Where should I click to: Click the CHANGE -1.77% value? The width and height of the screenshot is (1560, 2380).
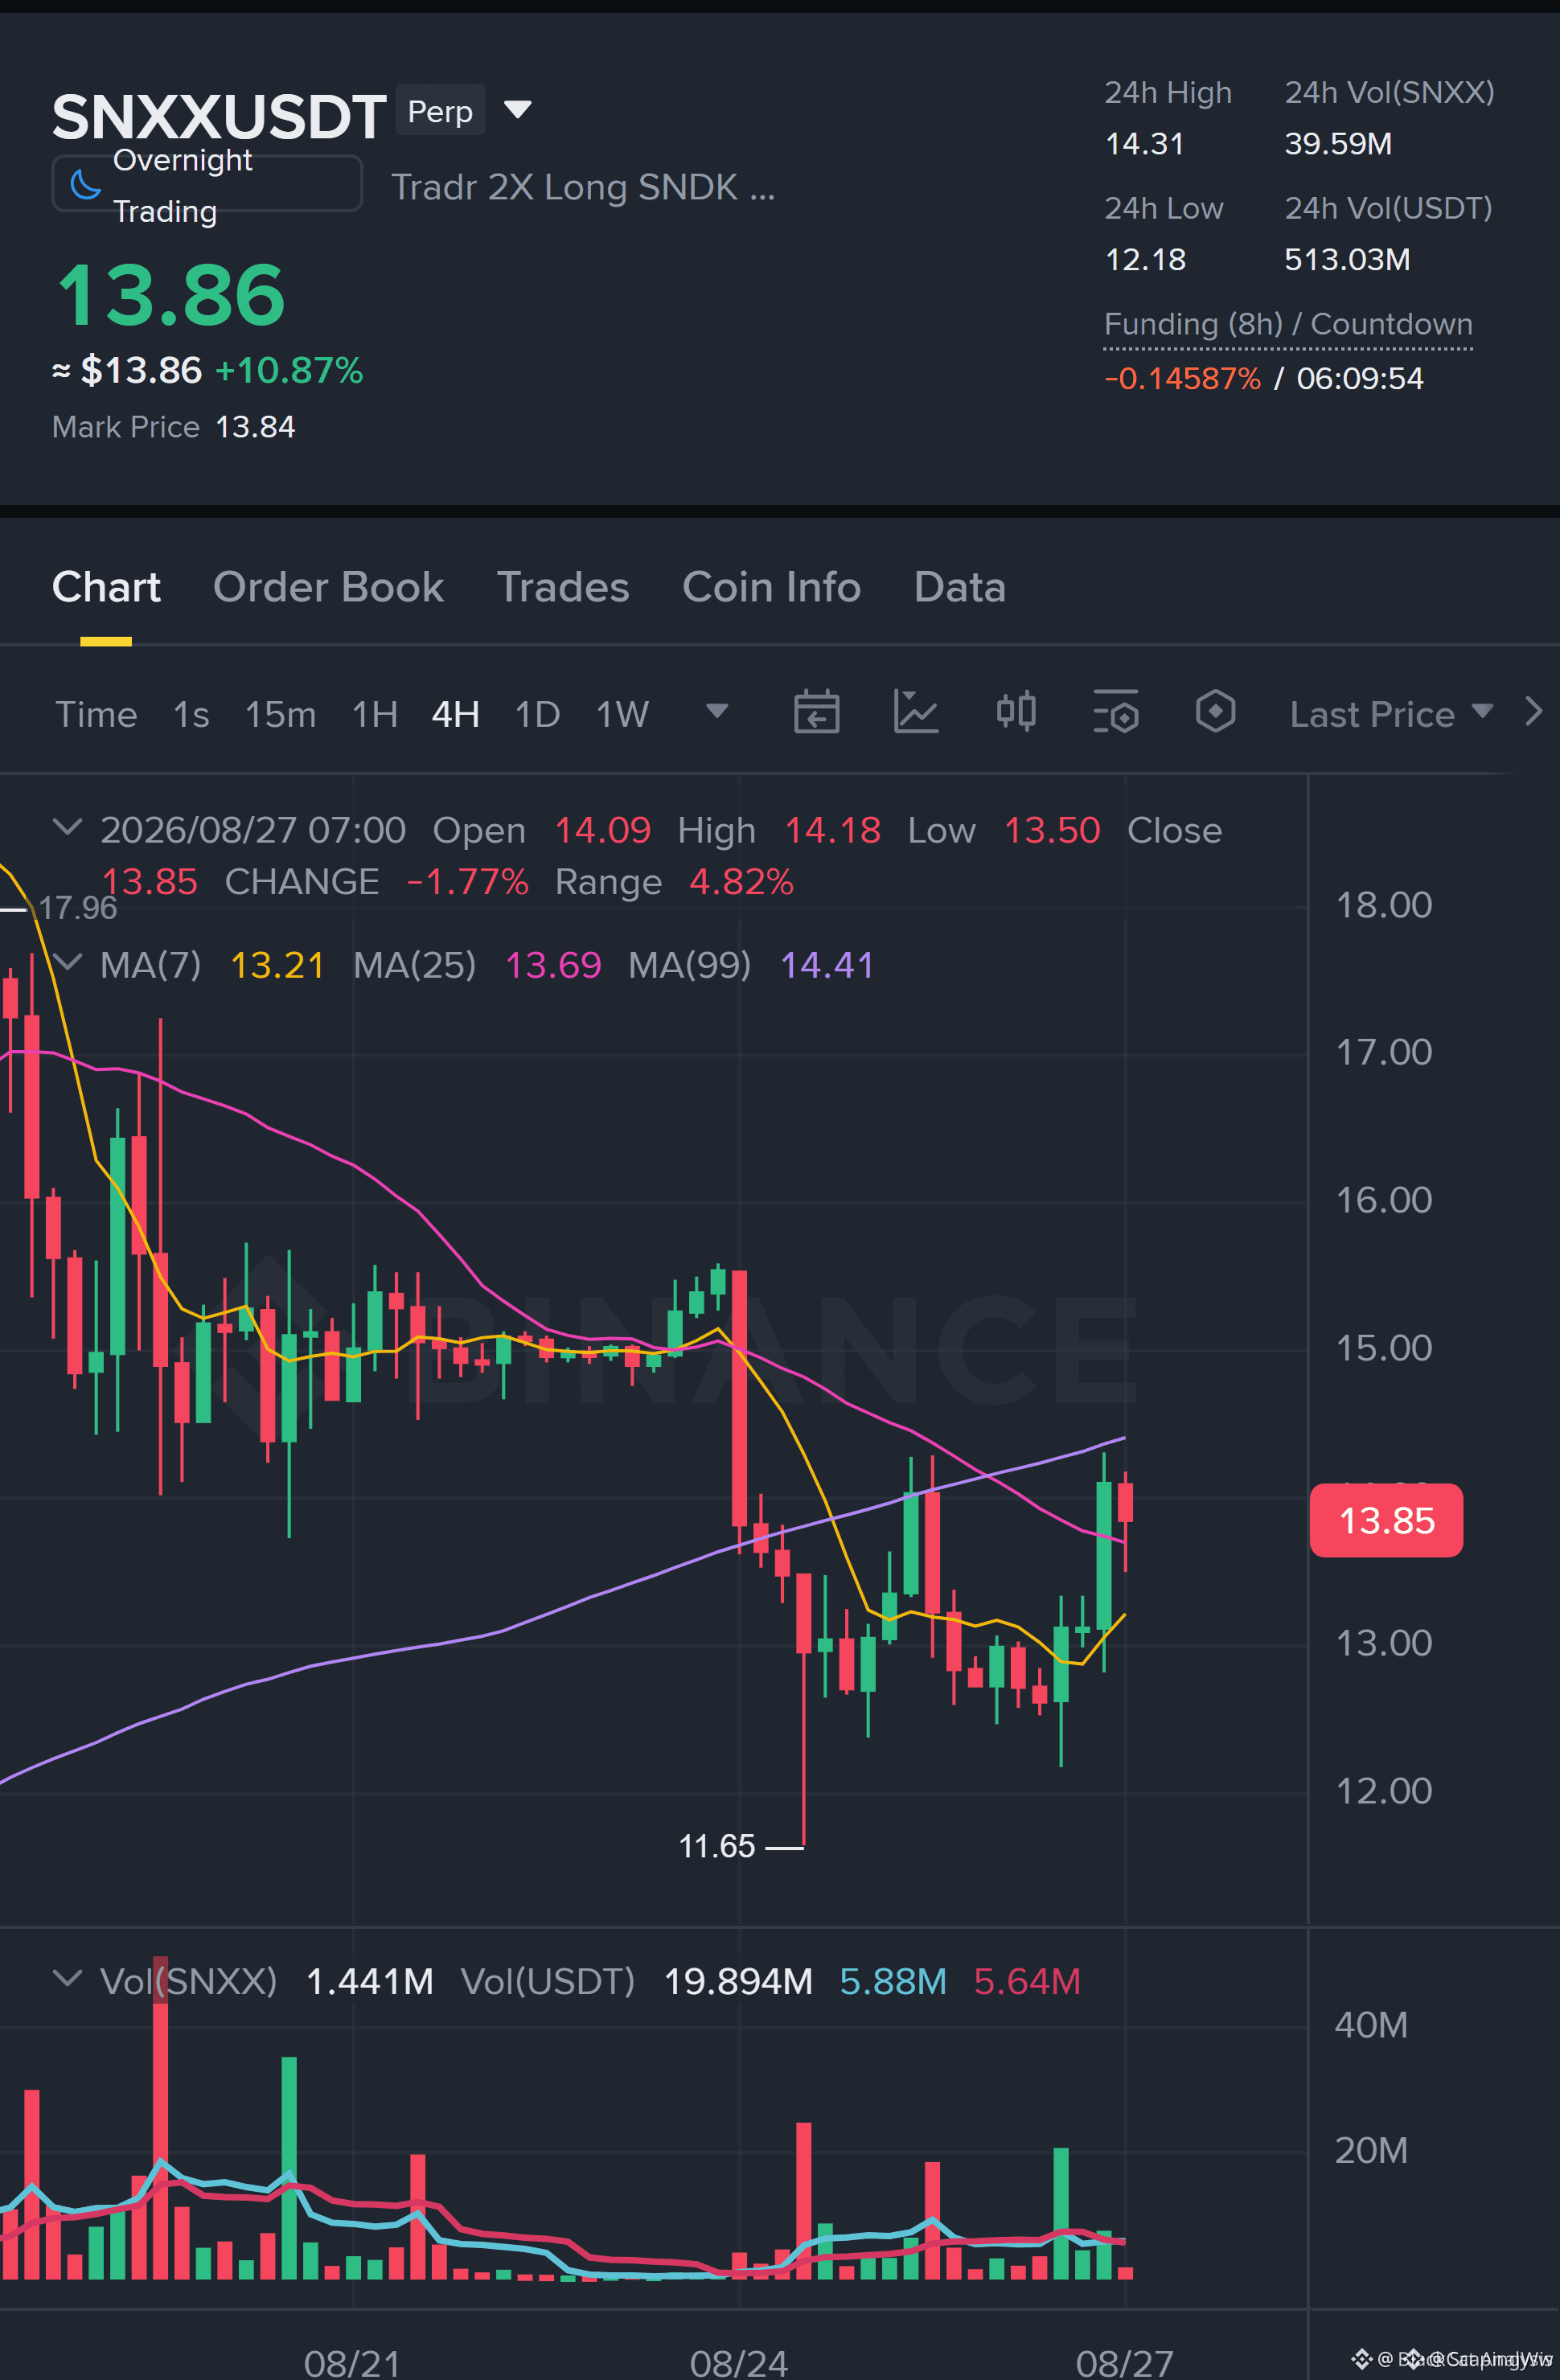pos(467,882)
